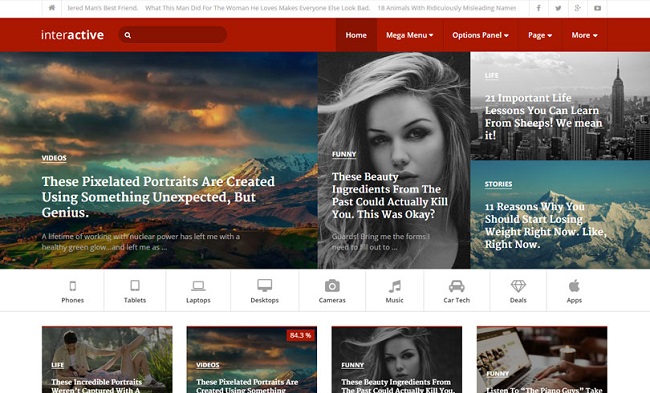The width and height of the screenshot is (650, 393).
Task: Open the Pixelated Portraits featured headline
Action: click(158, 197)
